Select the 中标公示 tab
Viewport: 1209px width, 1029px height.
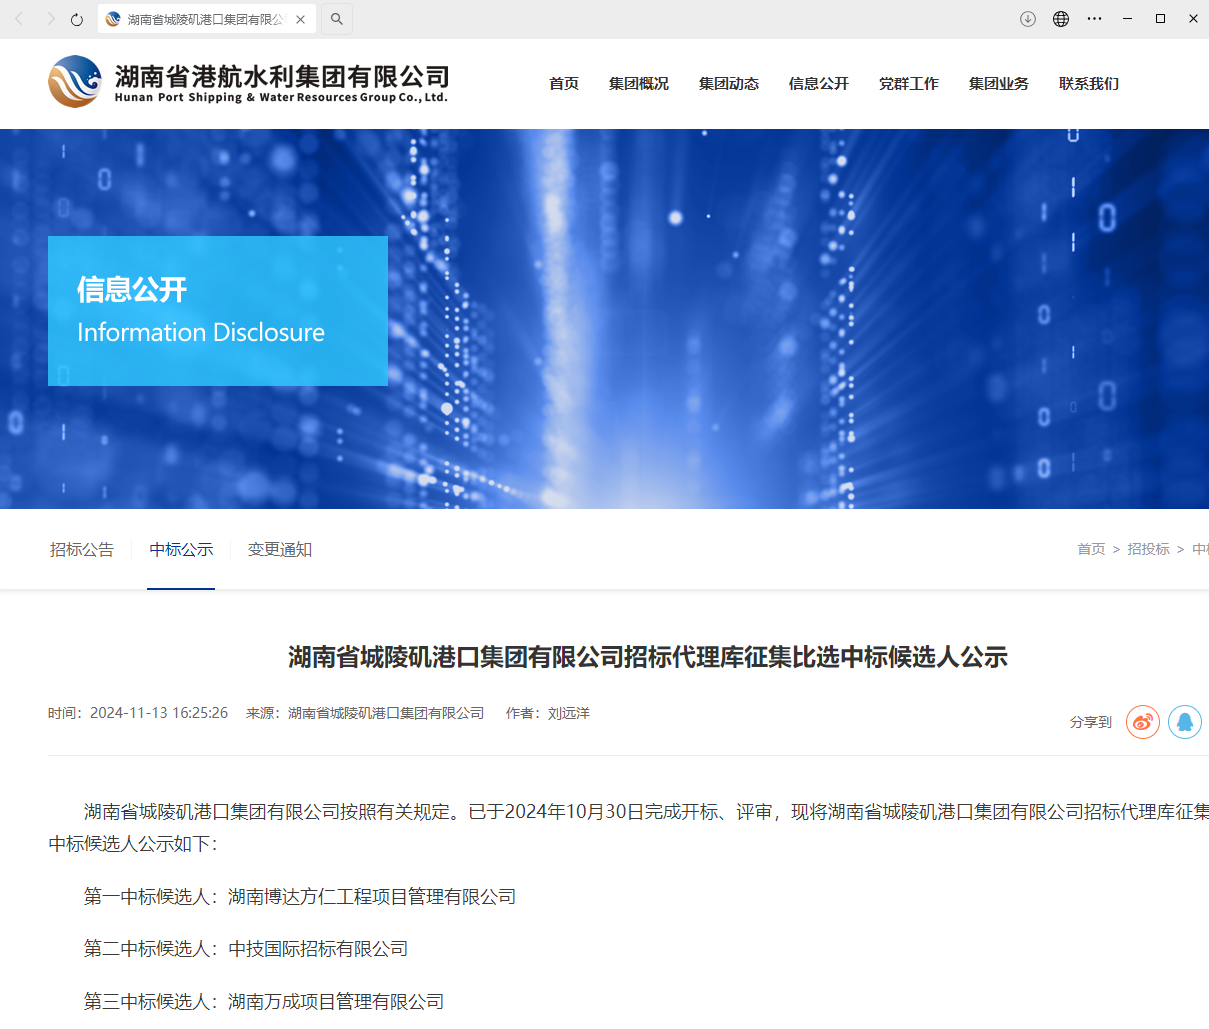click(x=181, y=550)
